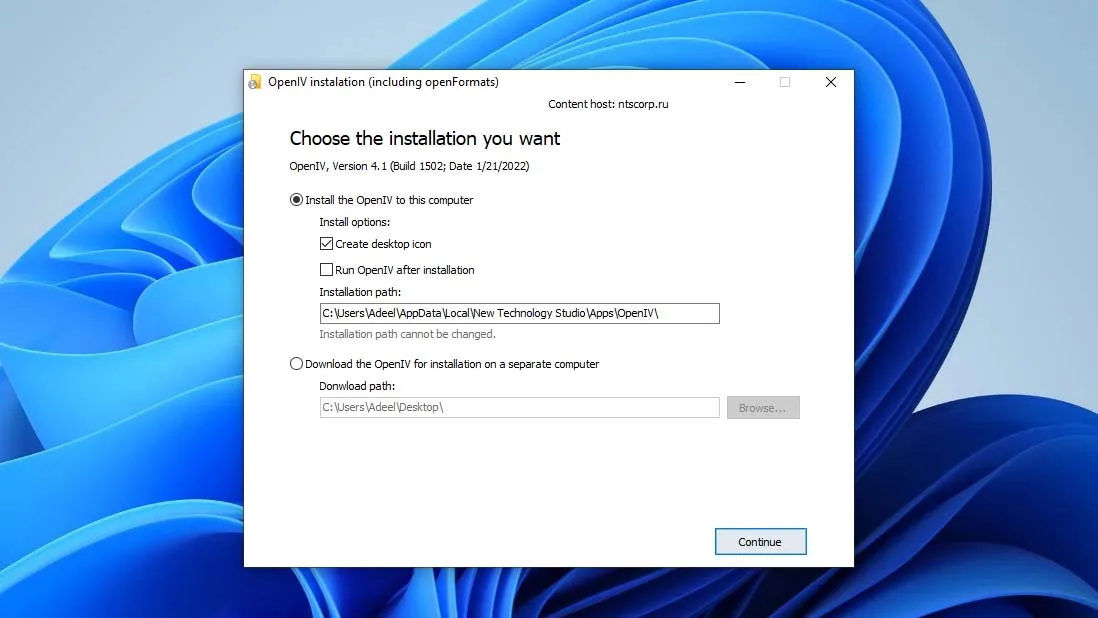
Task: Click the 'Install options:' label
Action: coord(354,222)
